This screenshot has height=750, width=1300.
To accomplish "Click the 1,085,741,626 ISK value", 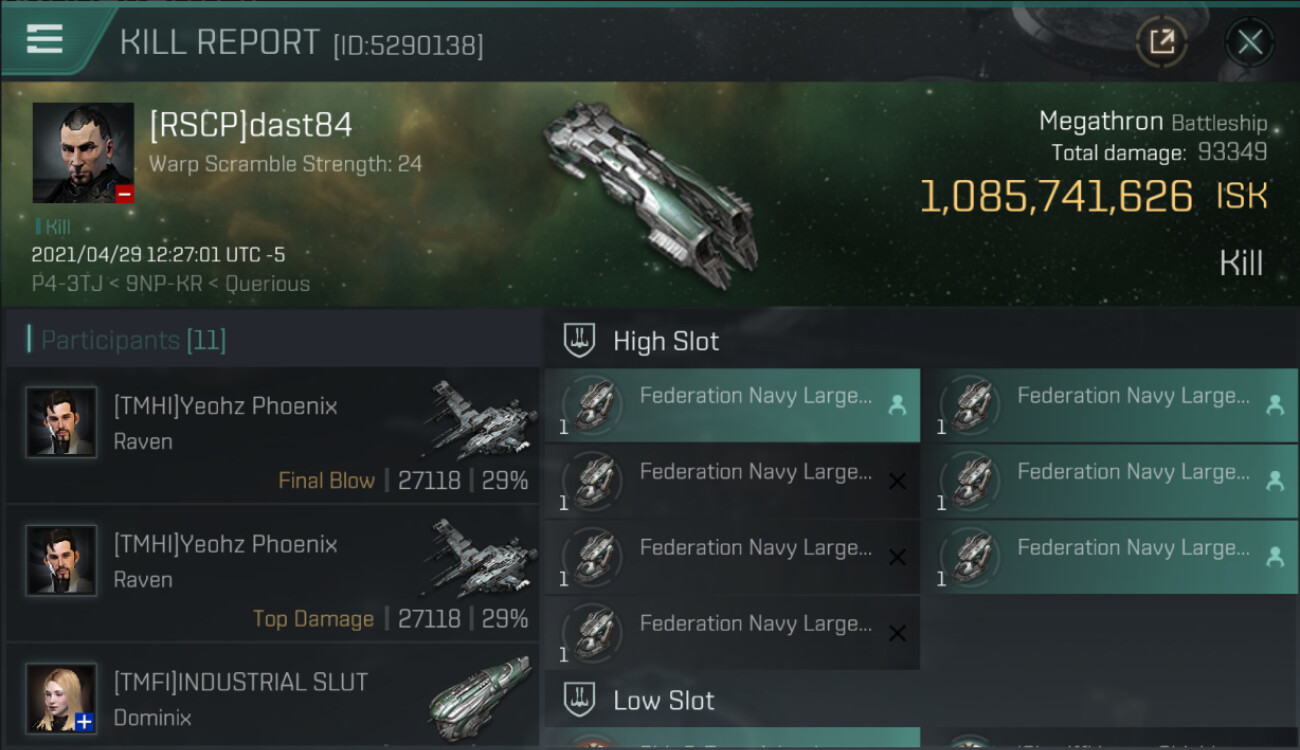I will [1056, 197].
